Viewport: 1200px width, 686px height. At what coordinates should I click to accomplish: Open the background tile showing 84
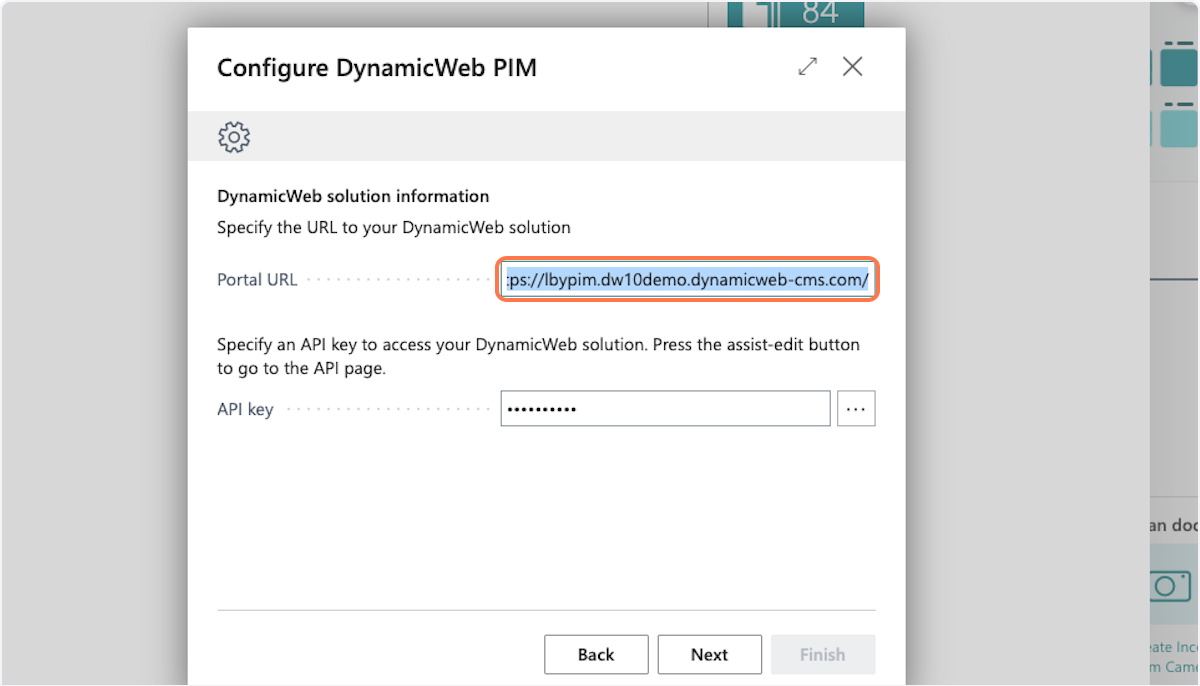[820, 13]
